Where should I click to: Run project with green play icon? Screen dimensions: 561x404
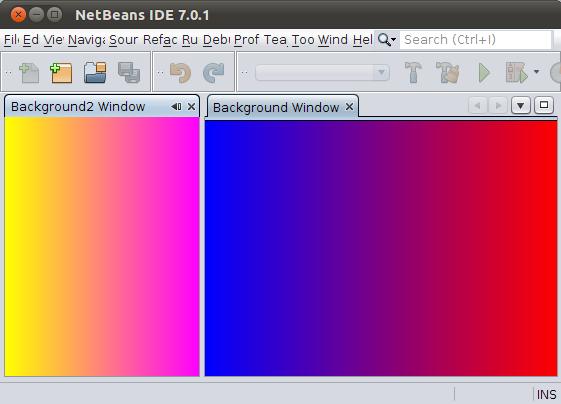point(484,73)
